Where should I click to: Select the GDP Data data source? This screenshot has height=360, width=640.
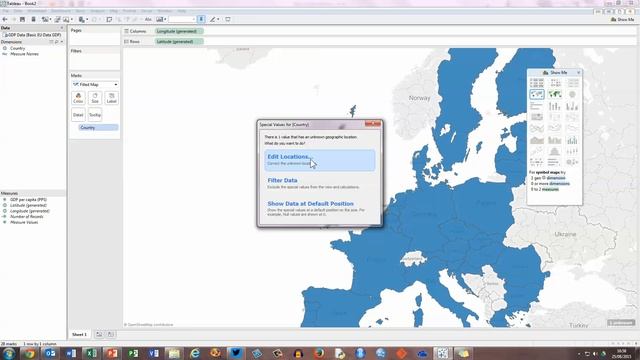click(33, 35)
